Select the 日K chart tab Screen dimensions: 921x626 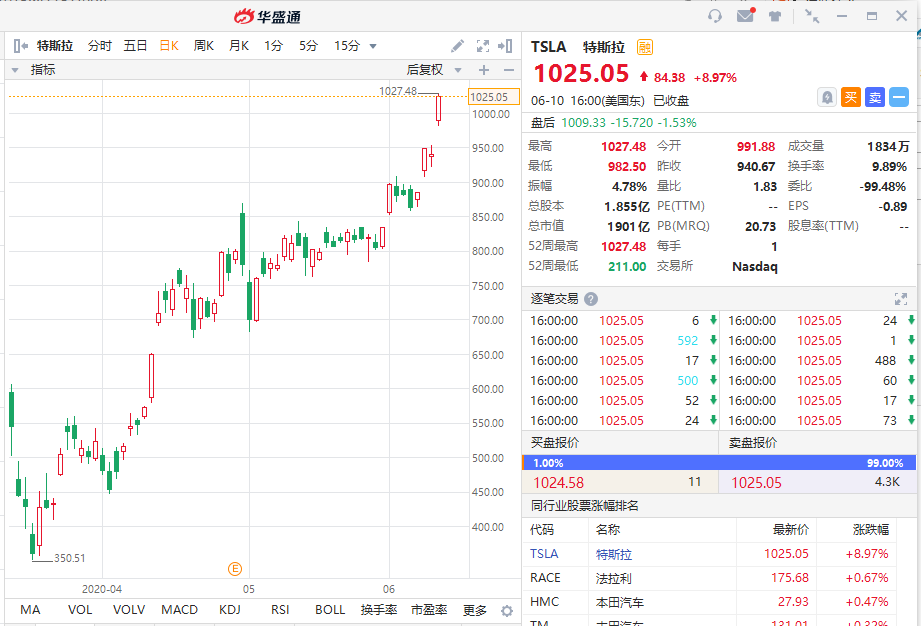(x=169, y=46)
